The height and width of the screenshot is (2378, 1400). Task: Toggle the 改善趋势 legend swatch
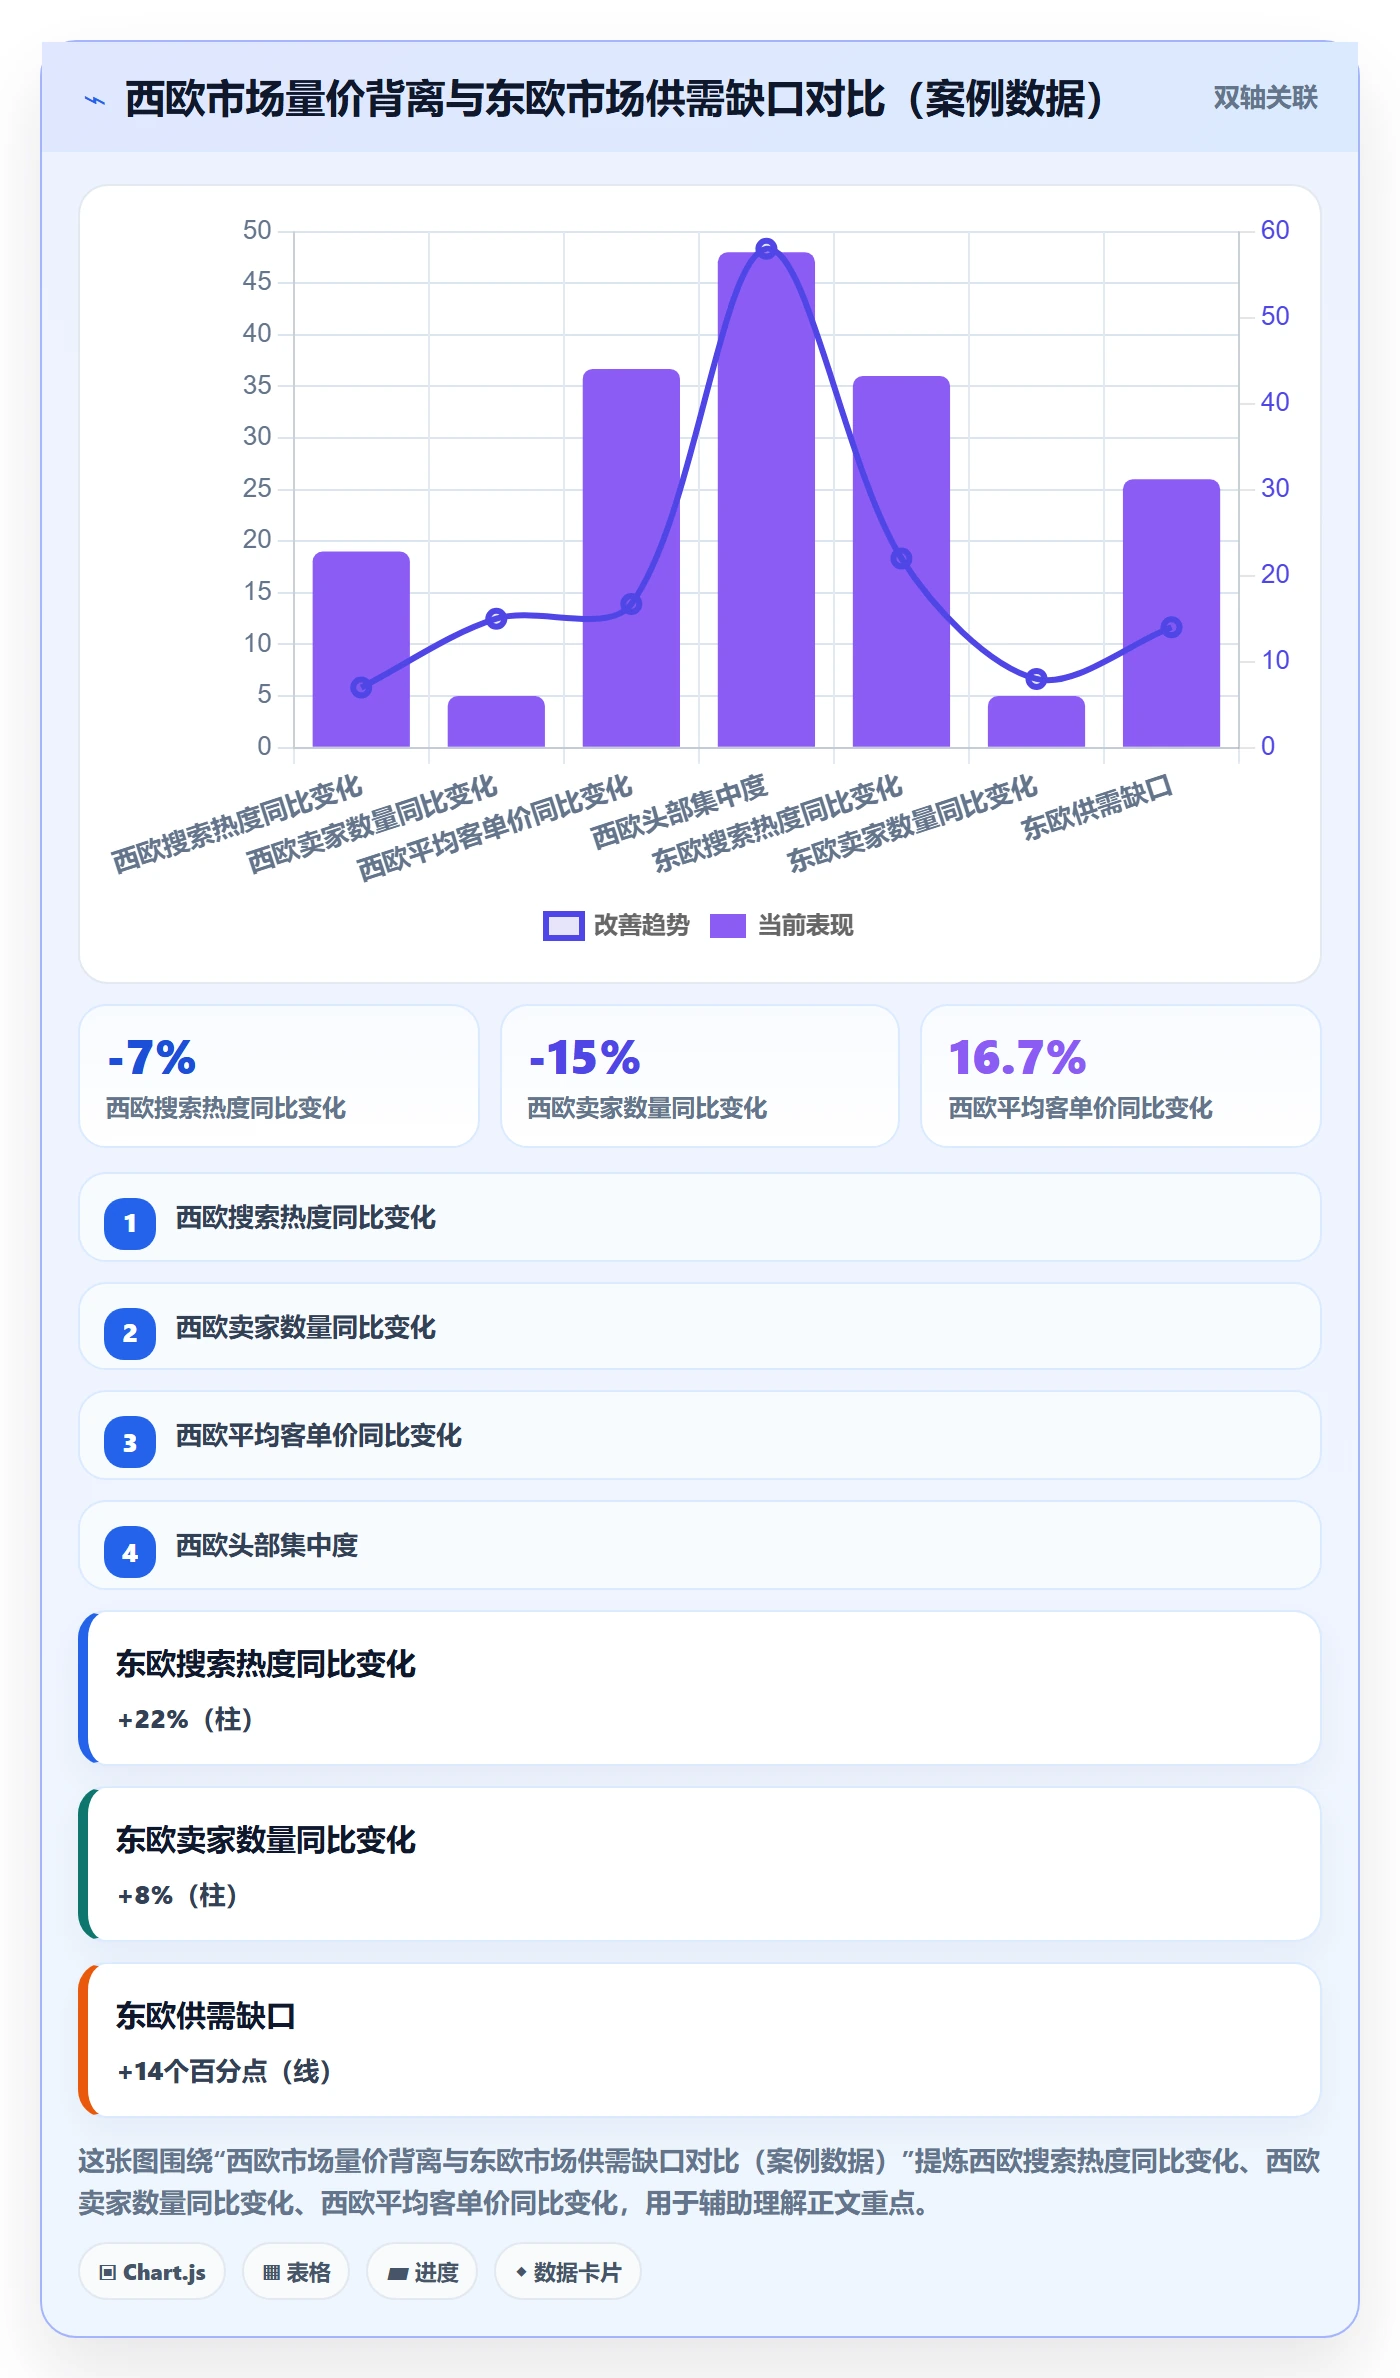[x=564, y=926]
